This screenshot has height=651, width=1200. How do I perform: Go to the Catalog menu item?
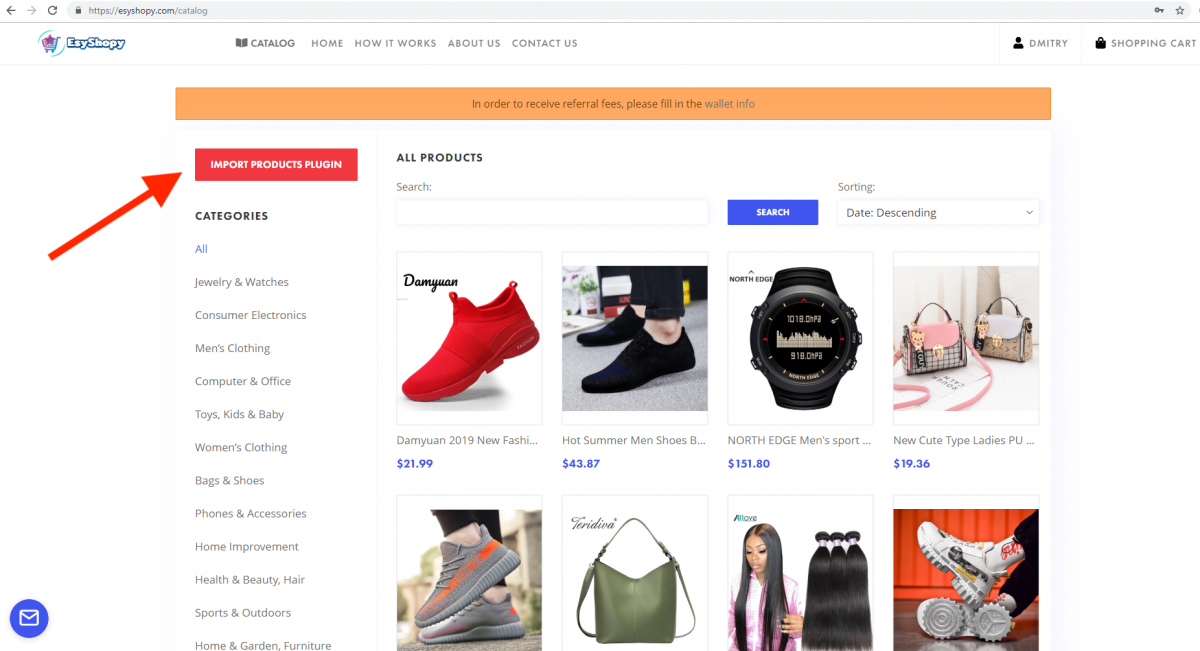click(x=265, y=43)
